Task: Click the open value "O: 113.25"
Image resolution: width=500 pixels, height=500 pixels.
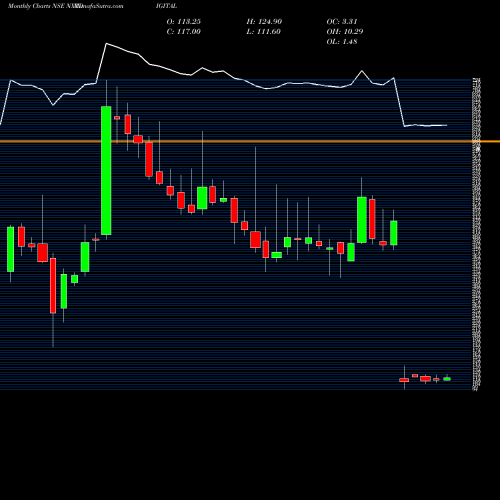Action: tap(184, 22)
